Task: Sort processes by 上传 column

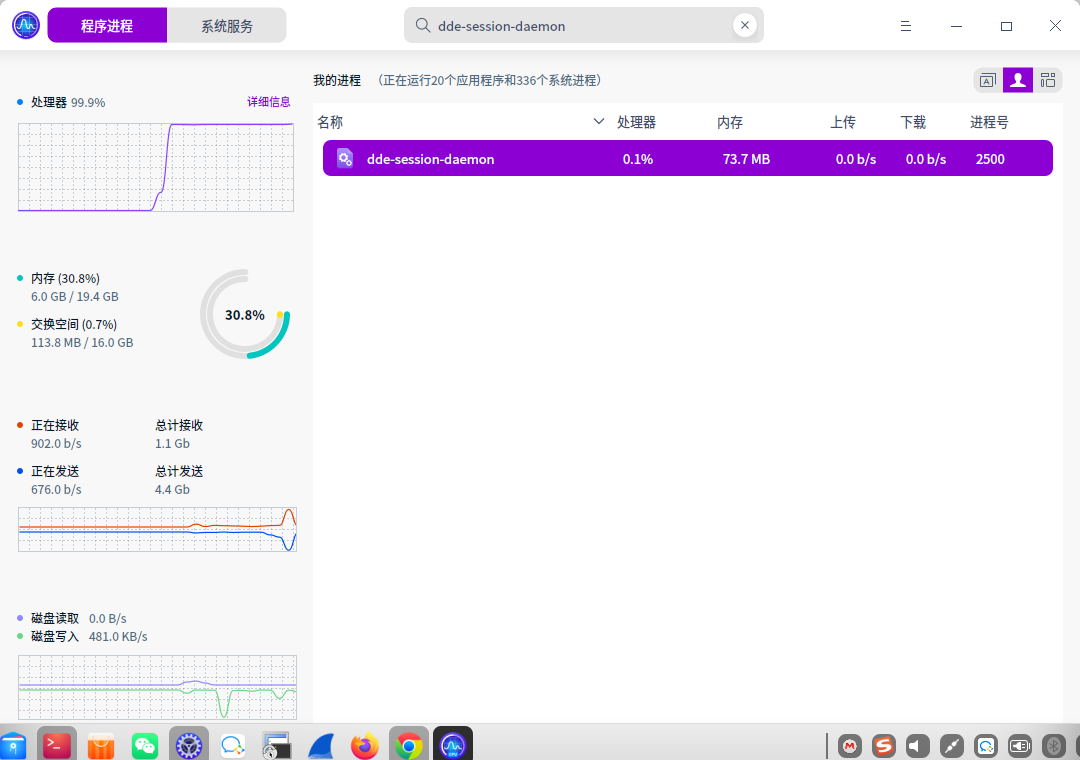Action: click(842, 123)
